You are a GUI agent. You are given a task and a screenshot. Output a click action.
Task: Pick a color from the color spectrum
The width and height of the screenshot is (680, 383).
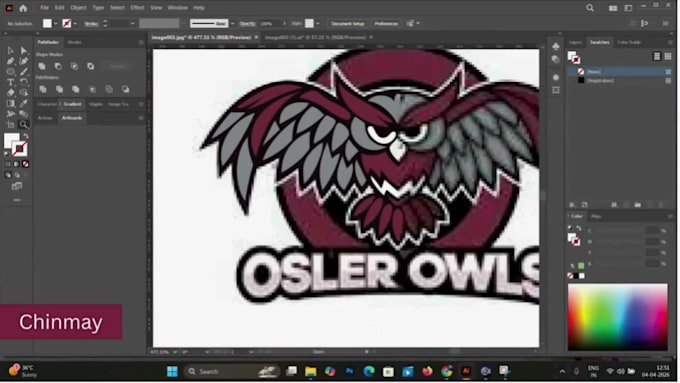(x=618, y=317)
